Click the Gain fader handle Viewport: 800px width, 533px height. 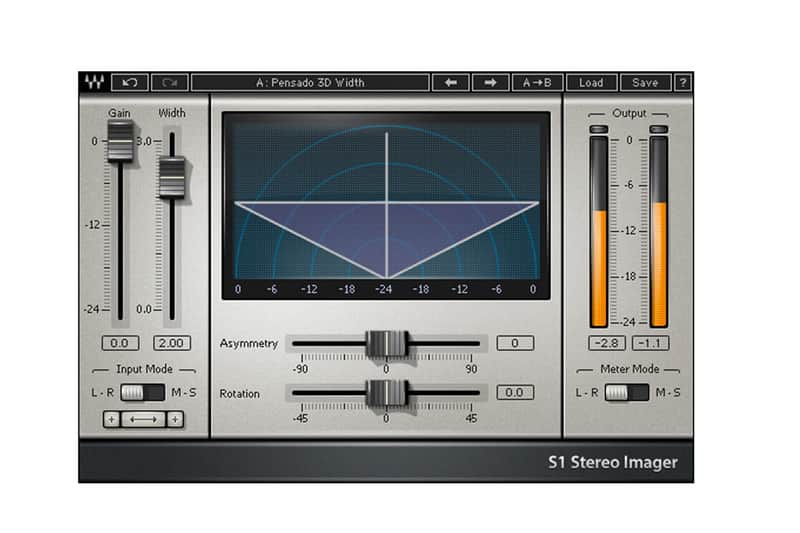pyautogui.click(x=120, y=141)
